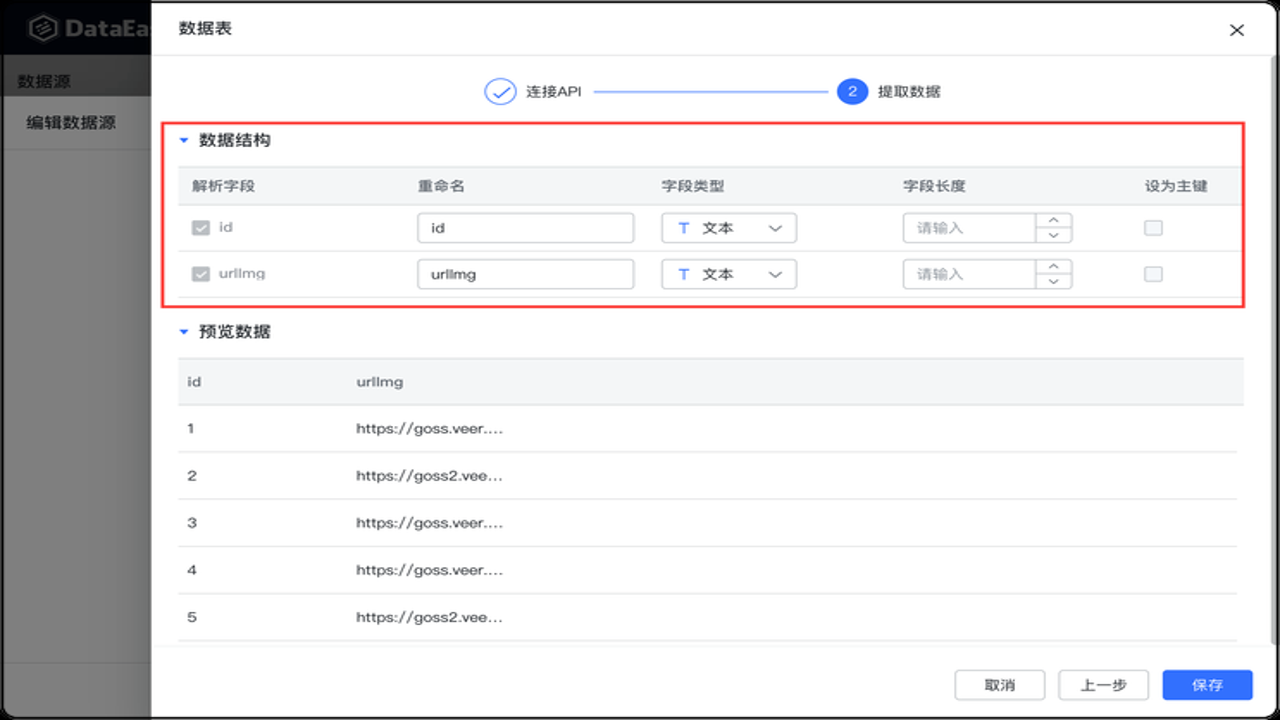Click the 取消 button
This screenshot has height=720, width=1280.
click(x=1000, y=685)
